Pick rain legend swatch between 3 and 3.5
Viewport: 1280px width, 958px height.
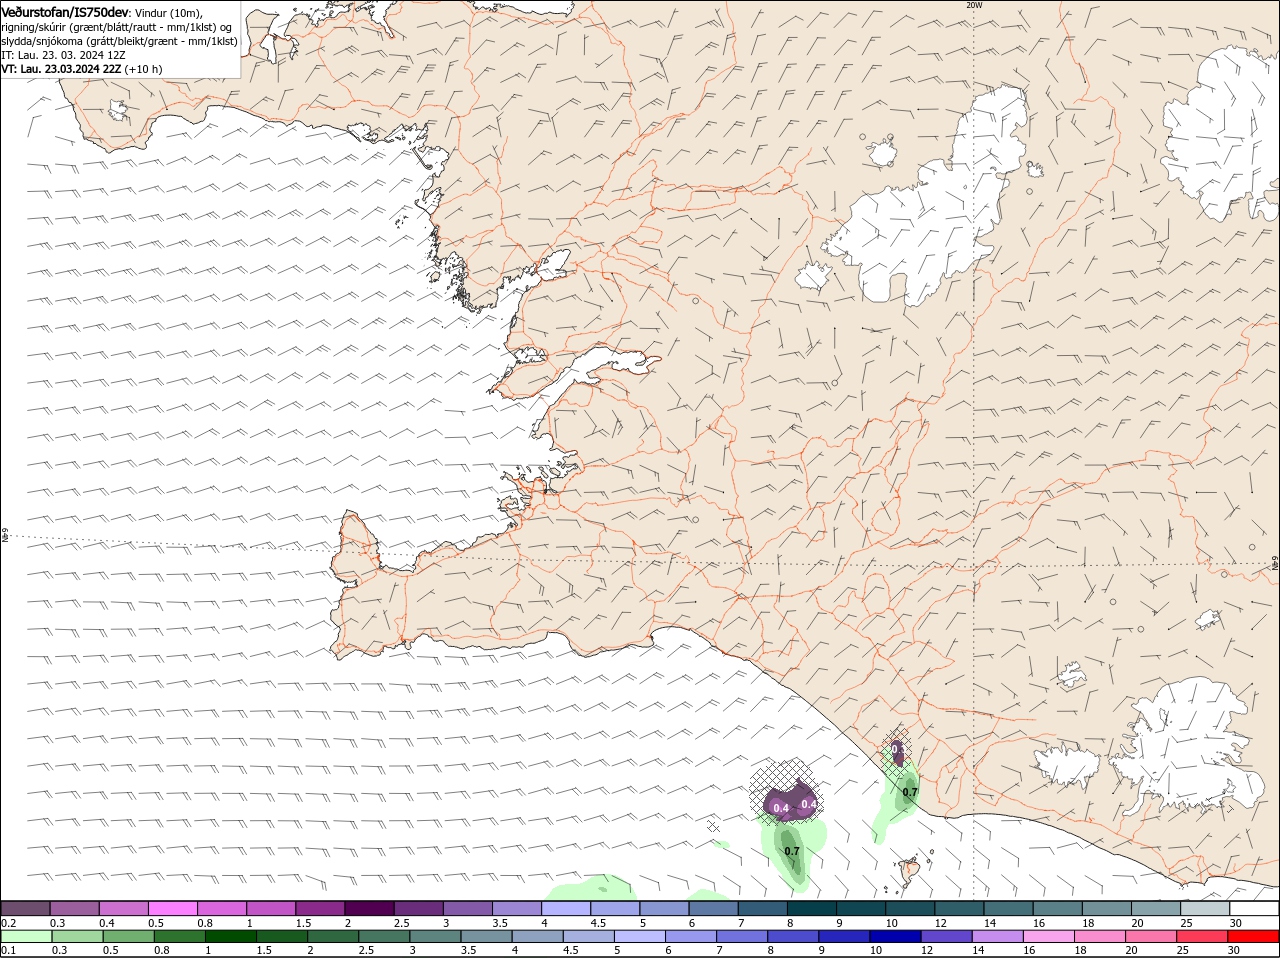[x=436, y=936]
